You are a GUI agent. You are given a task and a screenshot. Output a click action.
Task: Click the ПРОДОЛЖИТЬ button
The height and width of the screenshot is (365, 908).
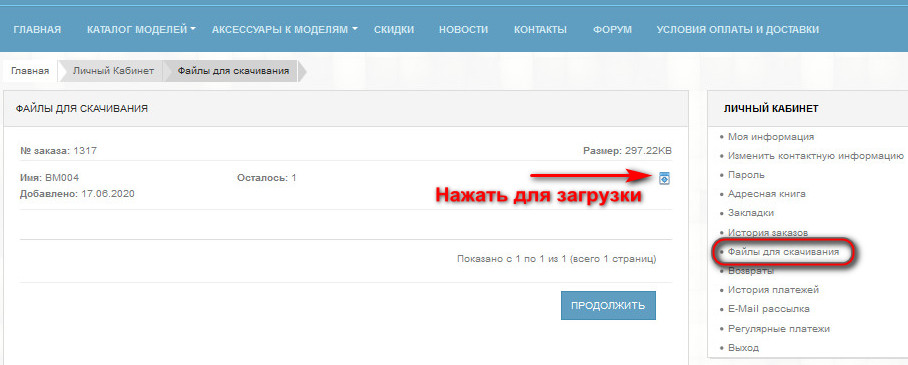(608, 306)
